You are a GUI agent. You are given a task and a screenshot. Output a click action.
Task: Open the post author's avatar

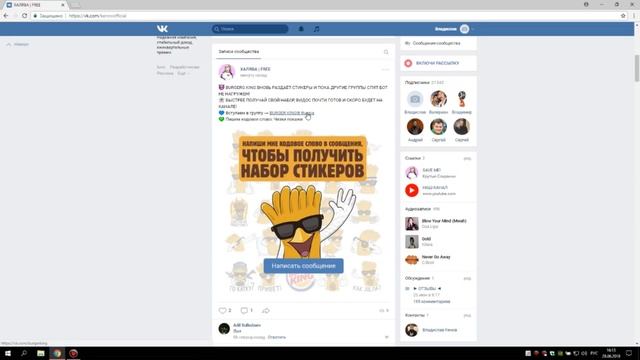(x=227, y=72)
